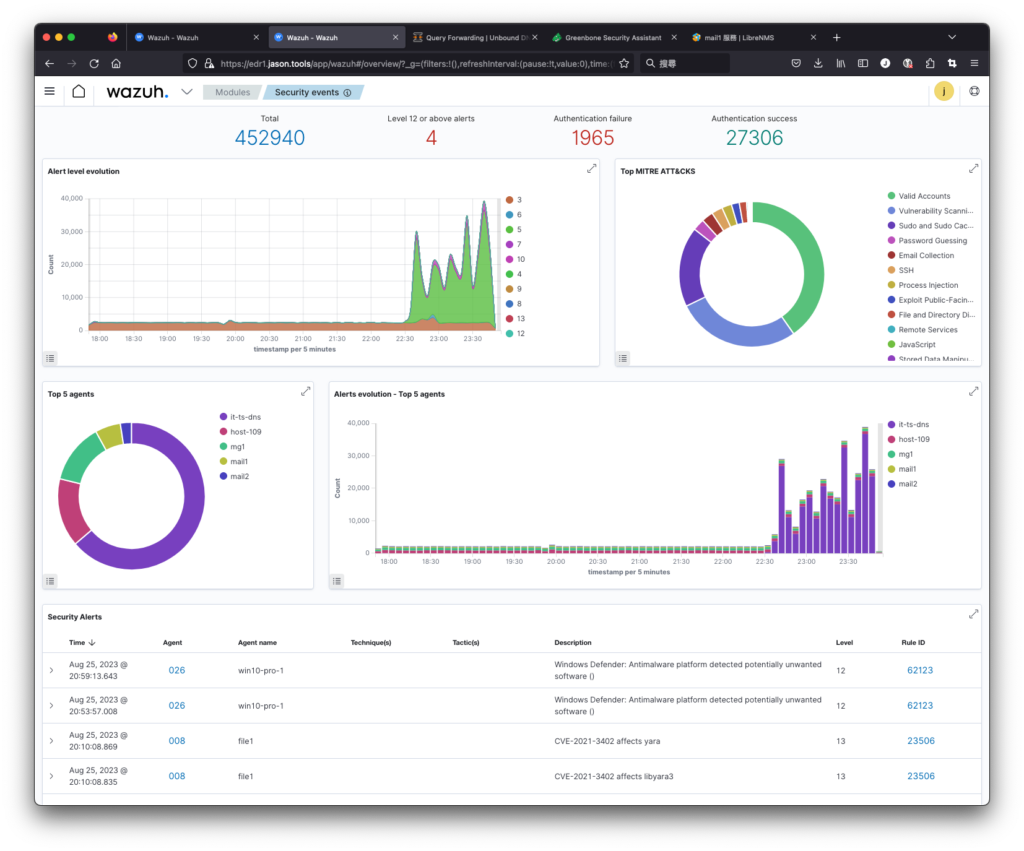1024x851 pixels.
Task: Click the host-109 color dot in Top 5 agents legend
Action: (223, 432)
